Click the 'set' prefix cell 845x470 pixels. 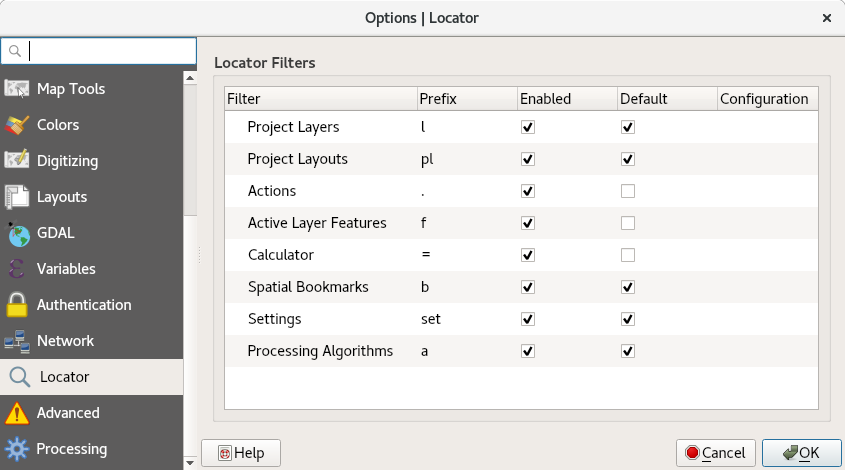tap(467, 319)
